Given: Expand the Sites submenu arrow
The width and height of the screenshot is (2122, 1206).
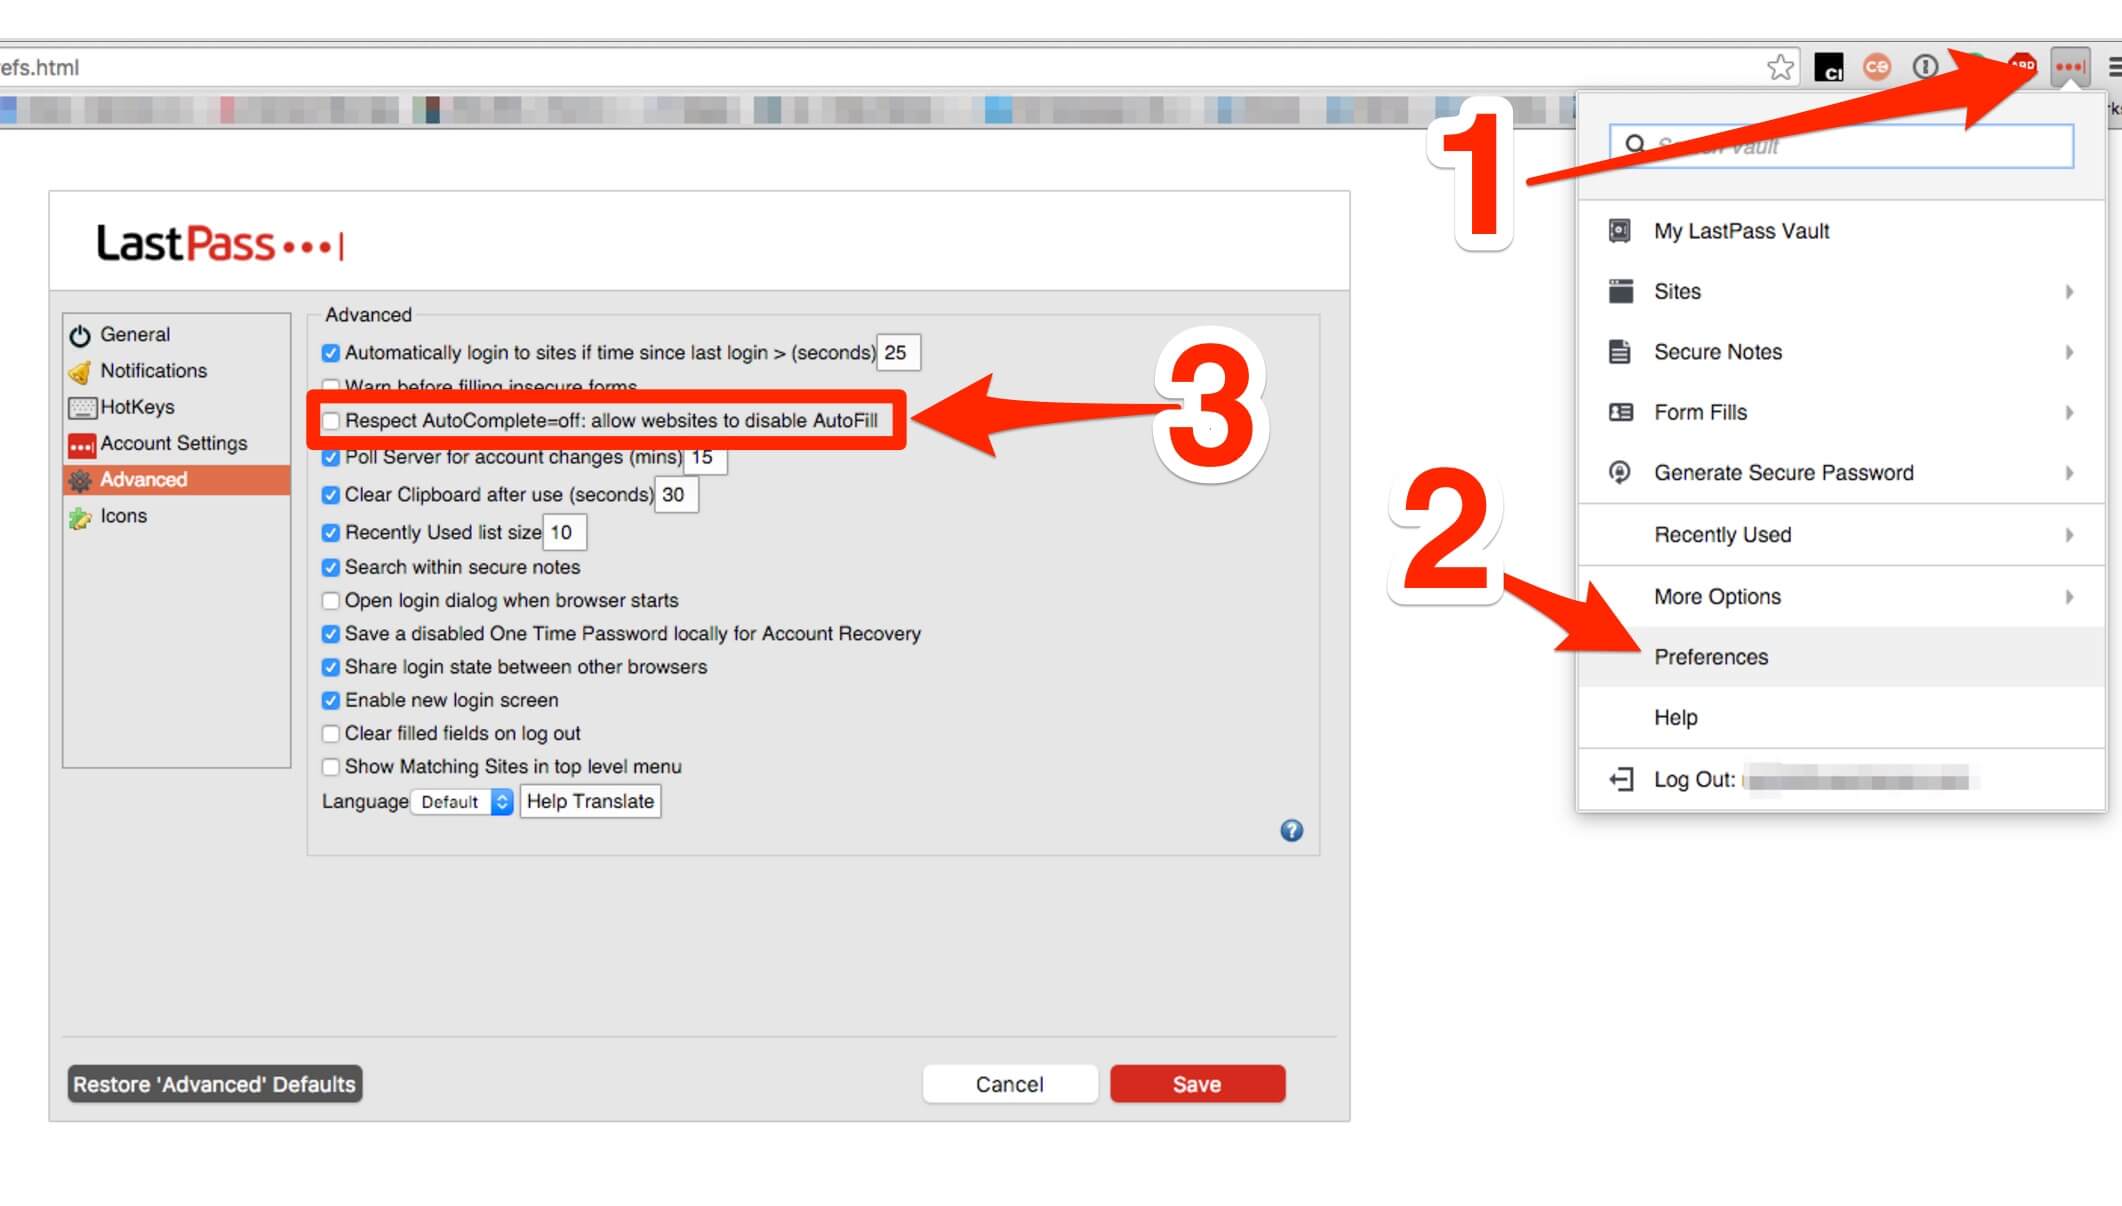Looking at the screenshot, I should click(2069, 292).
